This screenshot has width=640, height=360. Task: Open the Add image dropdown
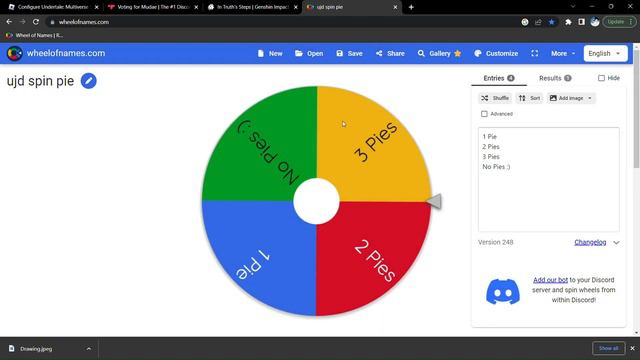[571, 98]
